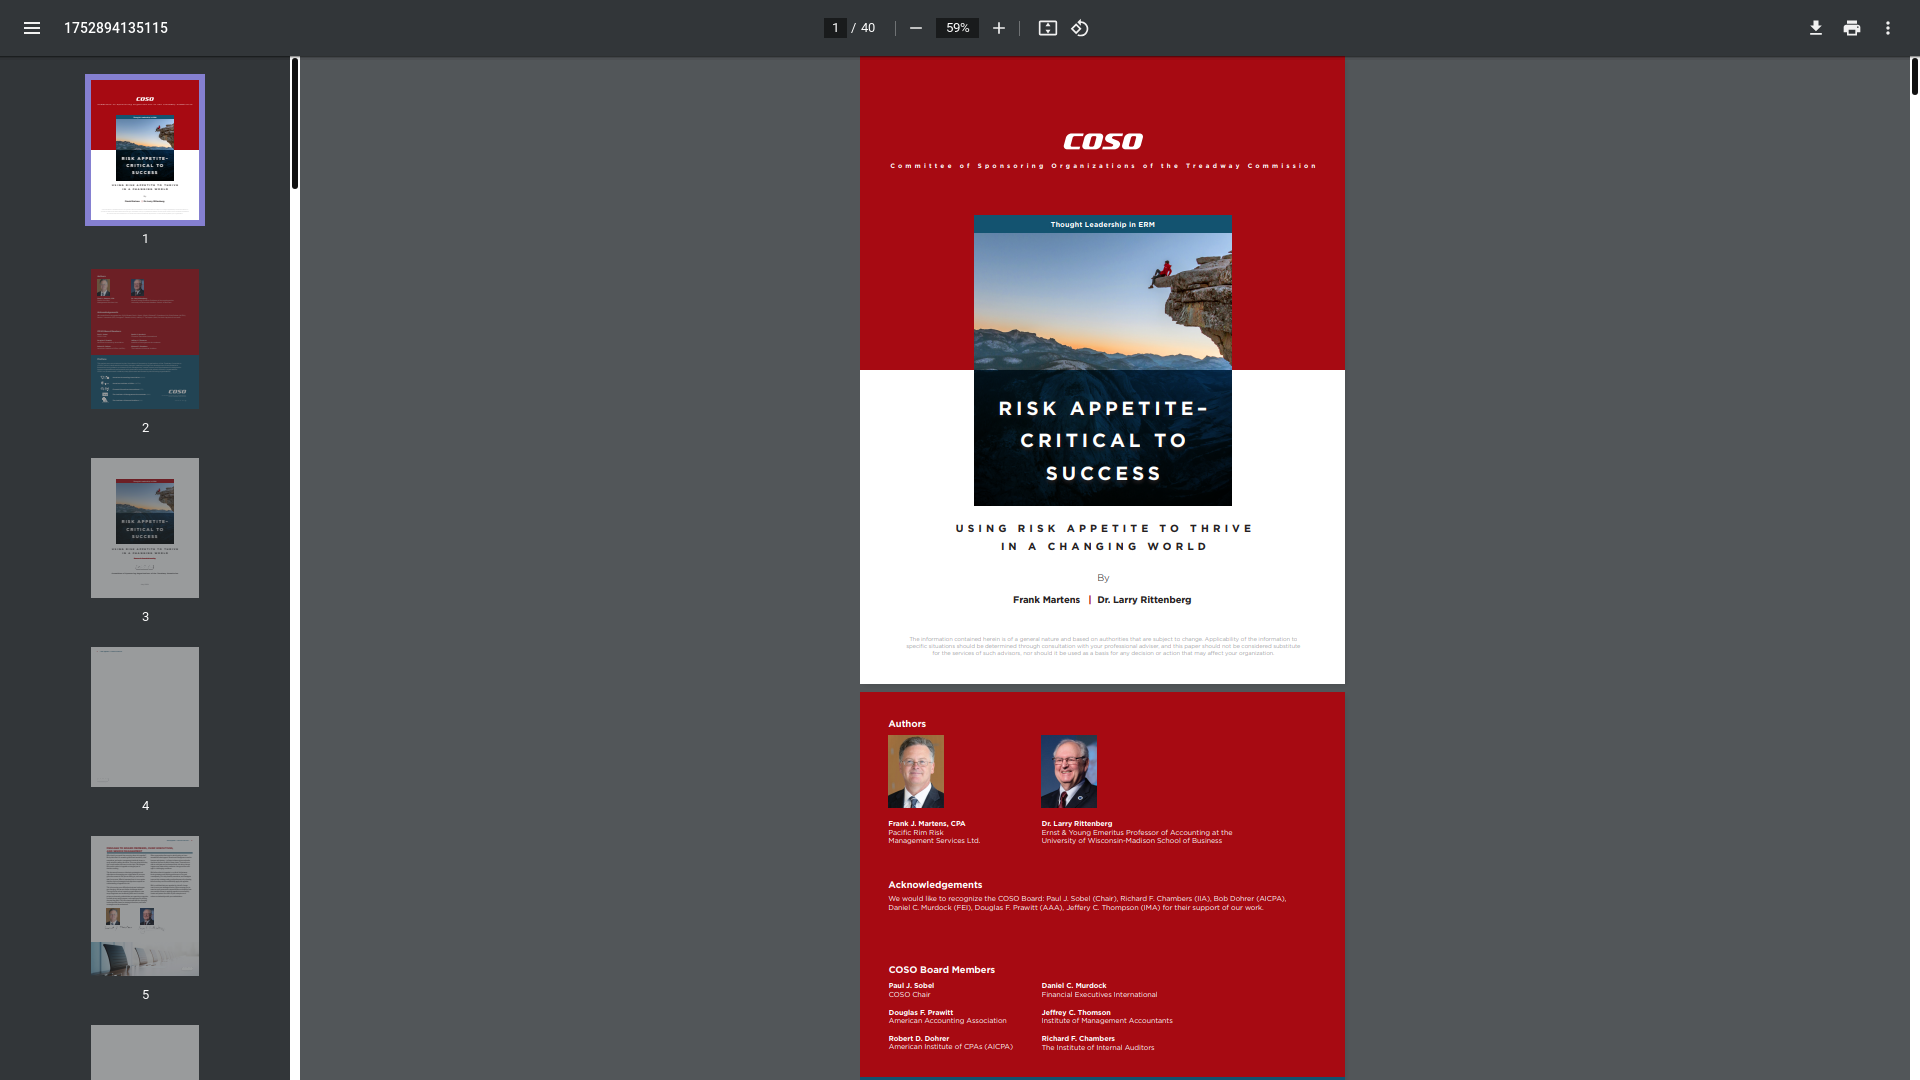Click board member Jeffrey C. Thomson
Viewport: 1920px width, 1080px height.
(x=1076, y=1013)
